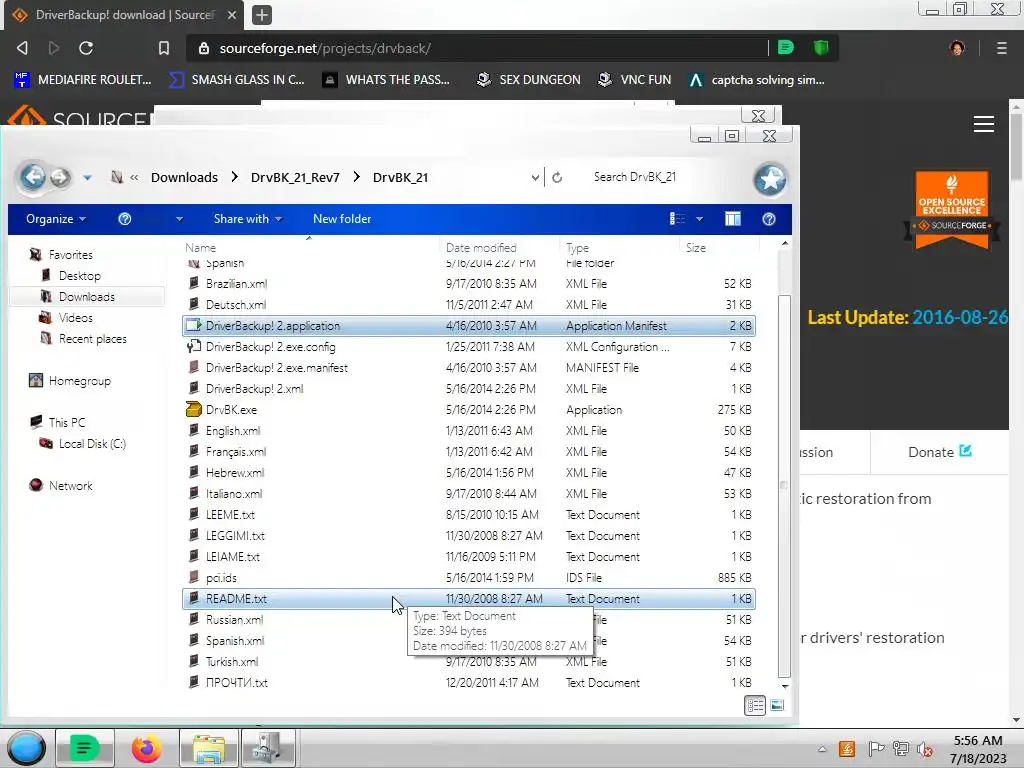Select the DrvBK.exe application icon
The image size is (1024, 768).
[x=193, y=409]
